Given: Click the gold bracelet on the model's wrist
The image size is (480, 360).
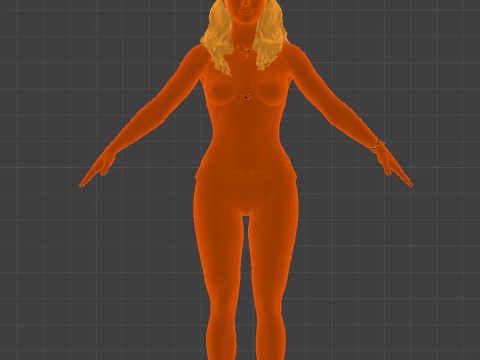Looking at the screenshot, I should click(x=377, y=146).
